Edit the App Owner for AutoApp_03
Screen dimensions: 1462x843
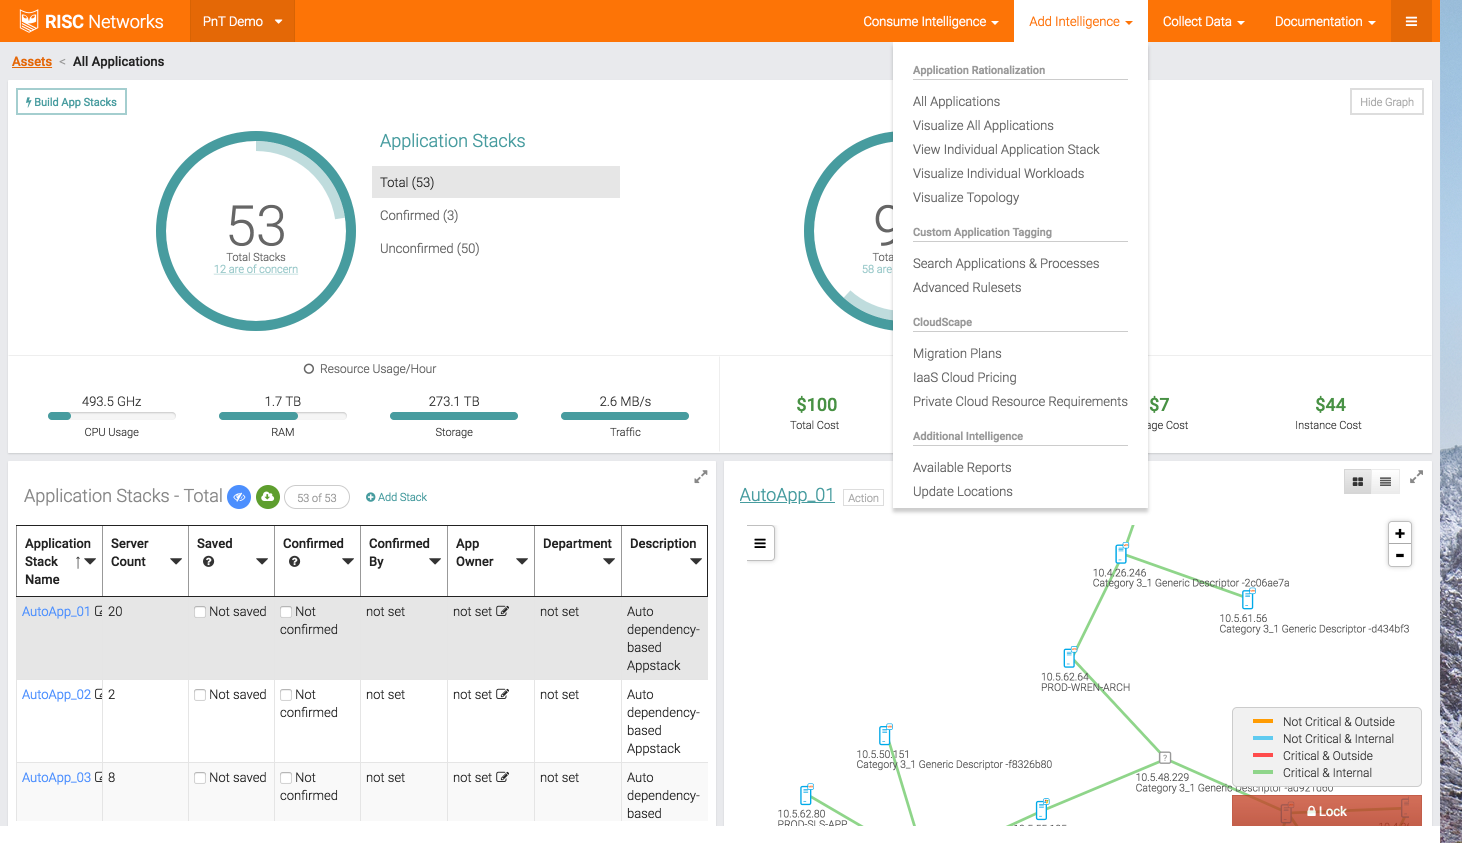pyautogui.click(x=502, y=777)
